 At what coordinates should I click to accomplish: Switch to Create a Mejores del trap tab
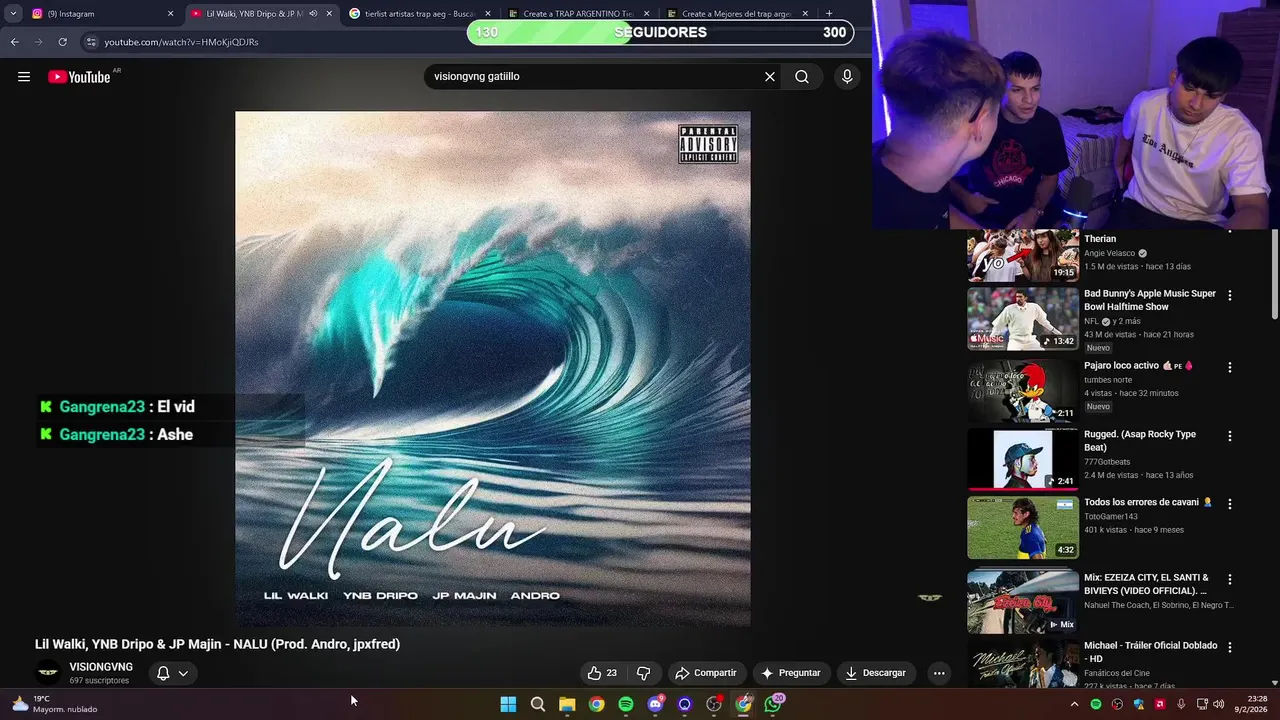pyautogui.click(x=737, y=14)
